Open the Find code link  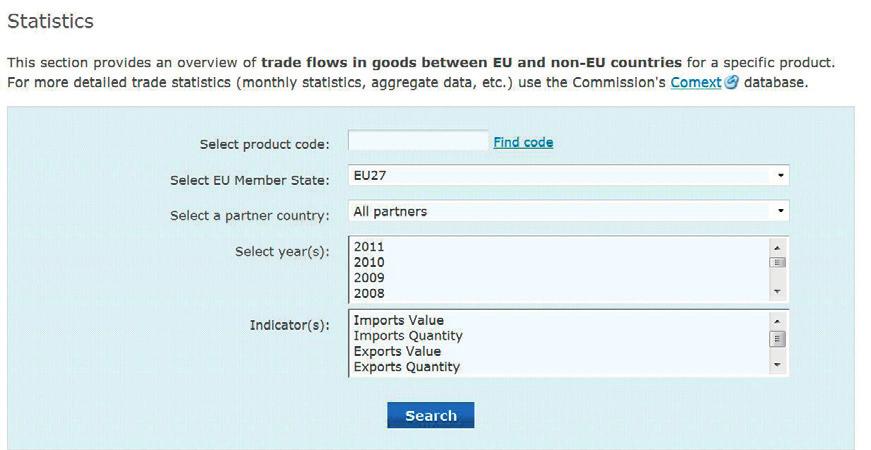pos(523,142)
